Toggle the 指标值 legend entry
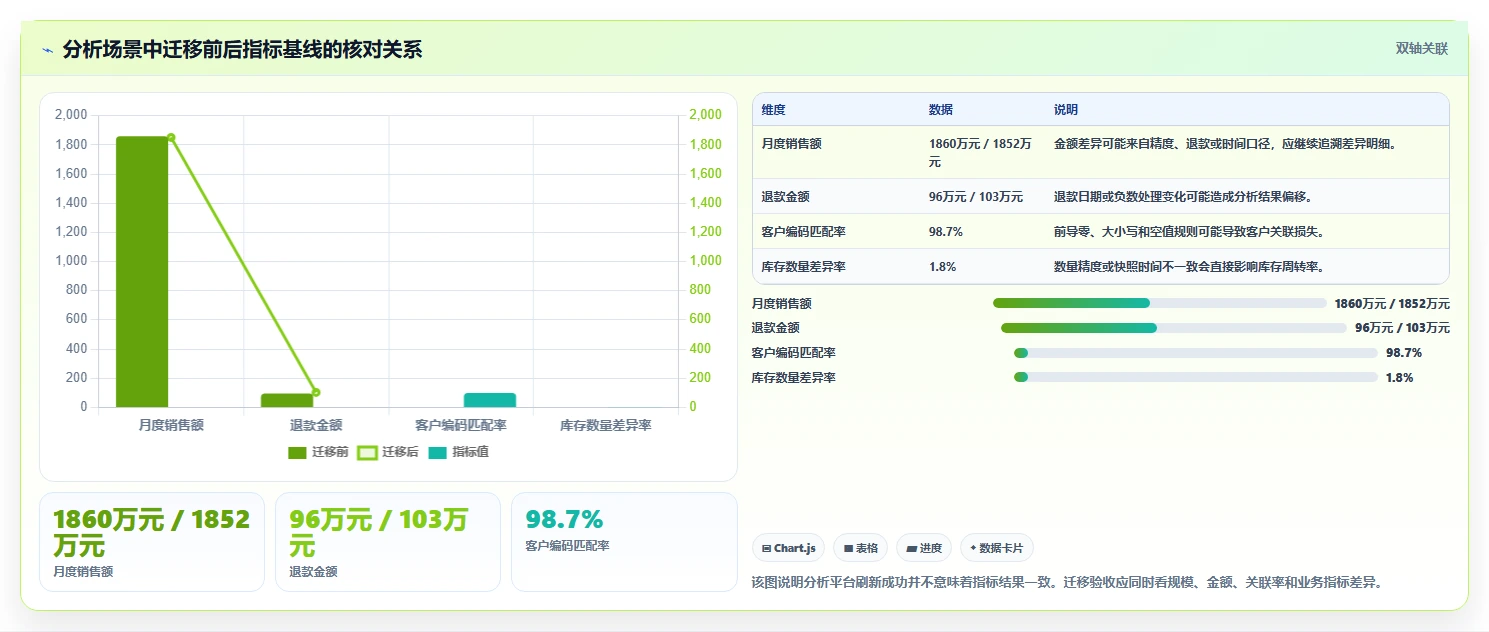Screen dimensions: 1489x632 point(459,452)
